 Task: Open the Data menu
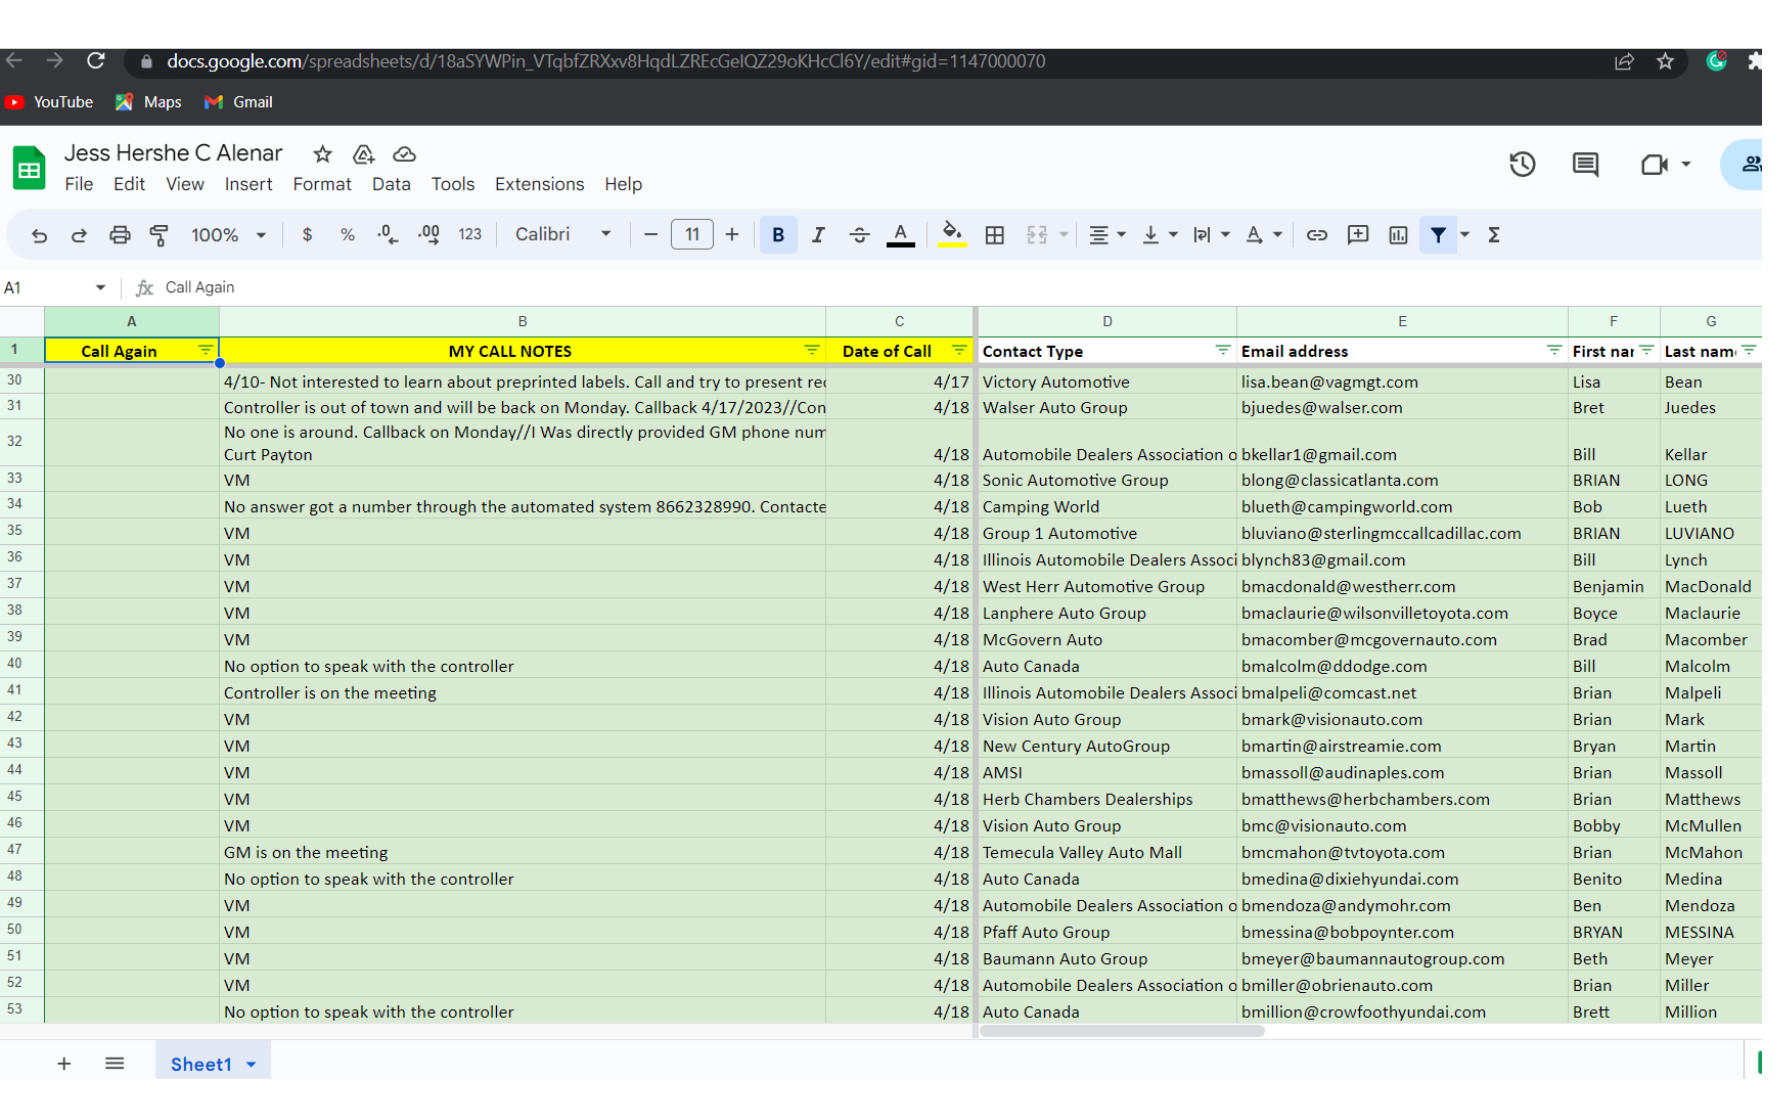click(x=391, y=184)
